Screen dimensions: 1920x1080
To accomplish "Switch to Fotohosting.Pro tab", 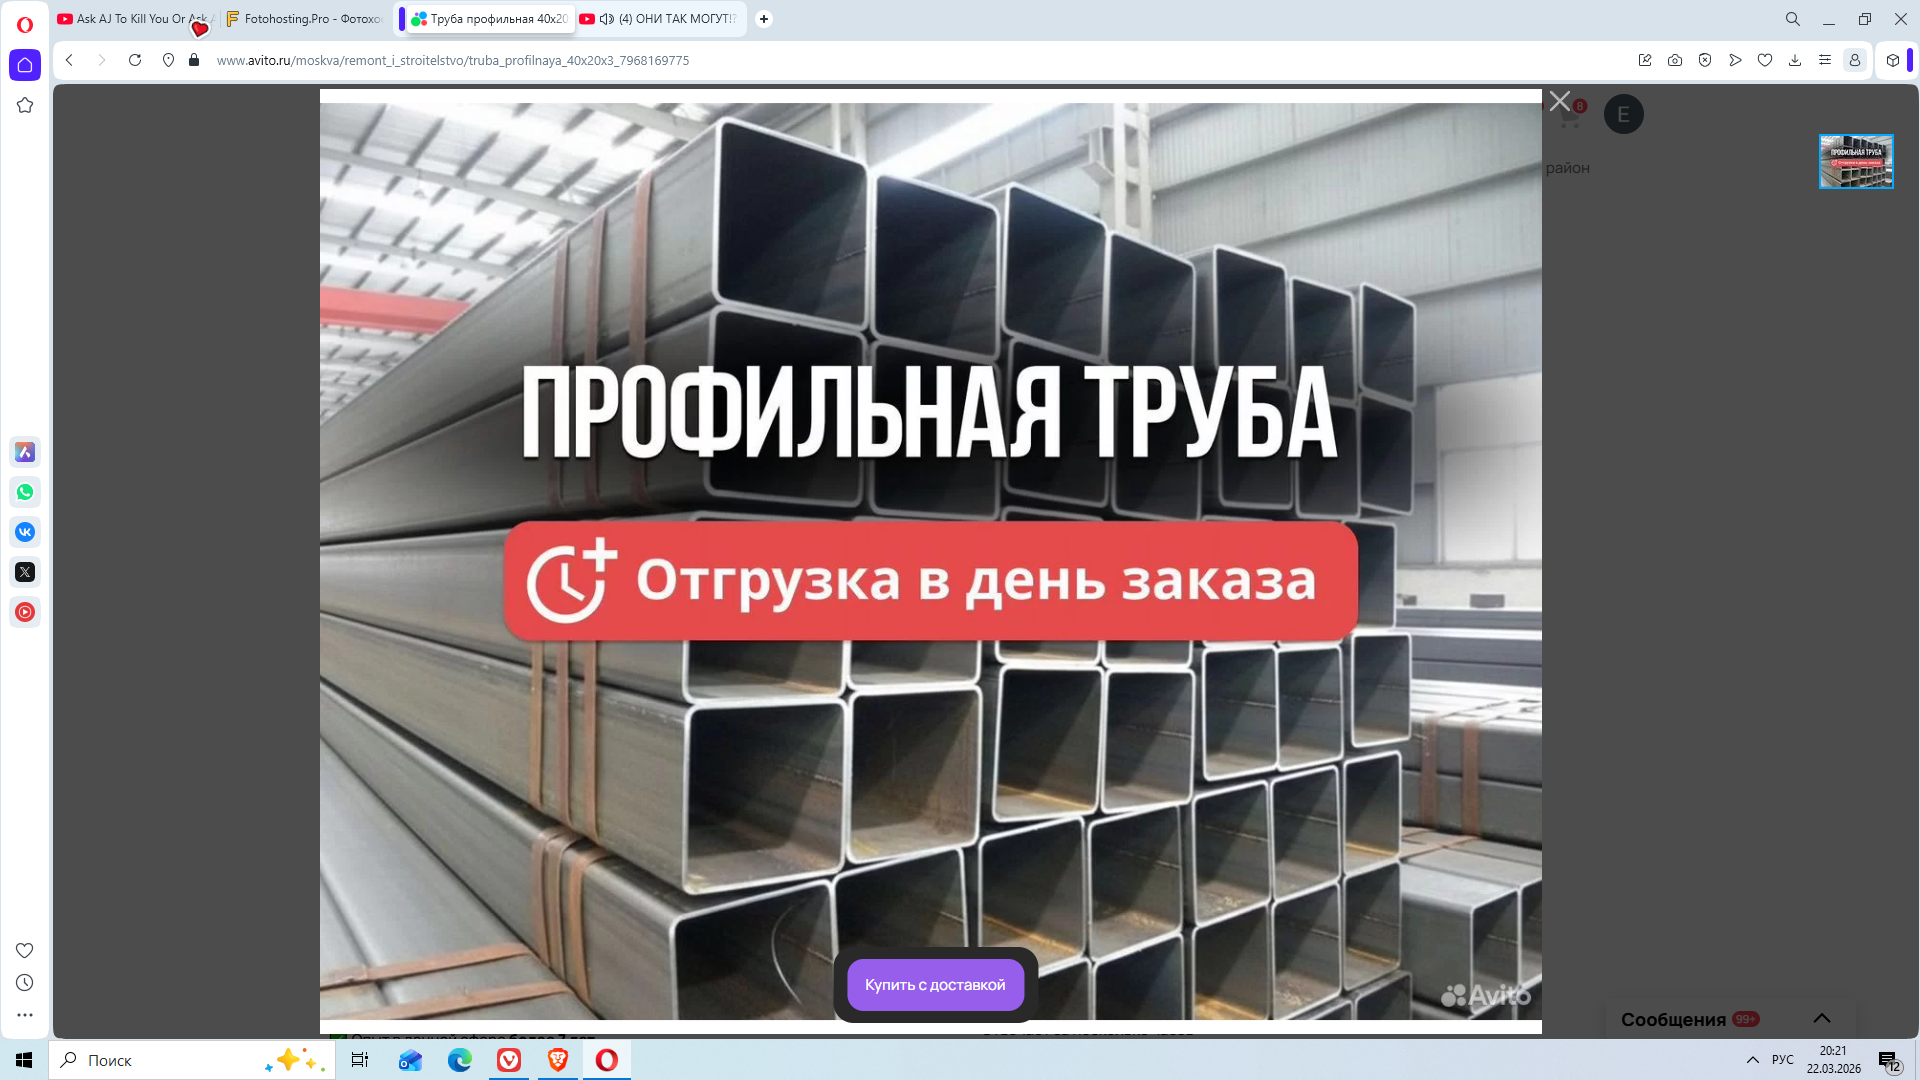I will pyautogui.click(x=305, y=19).
